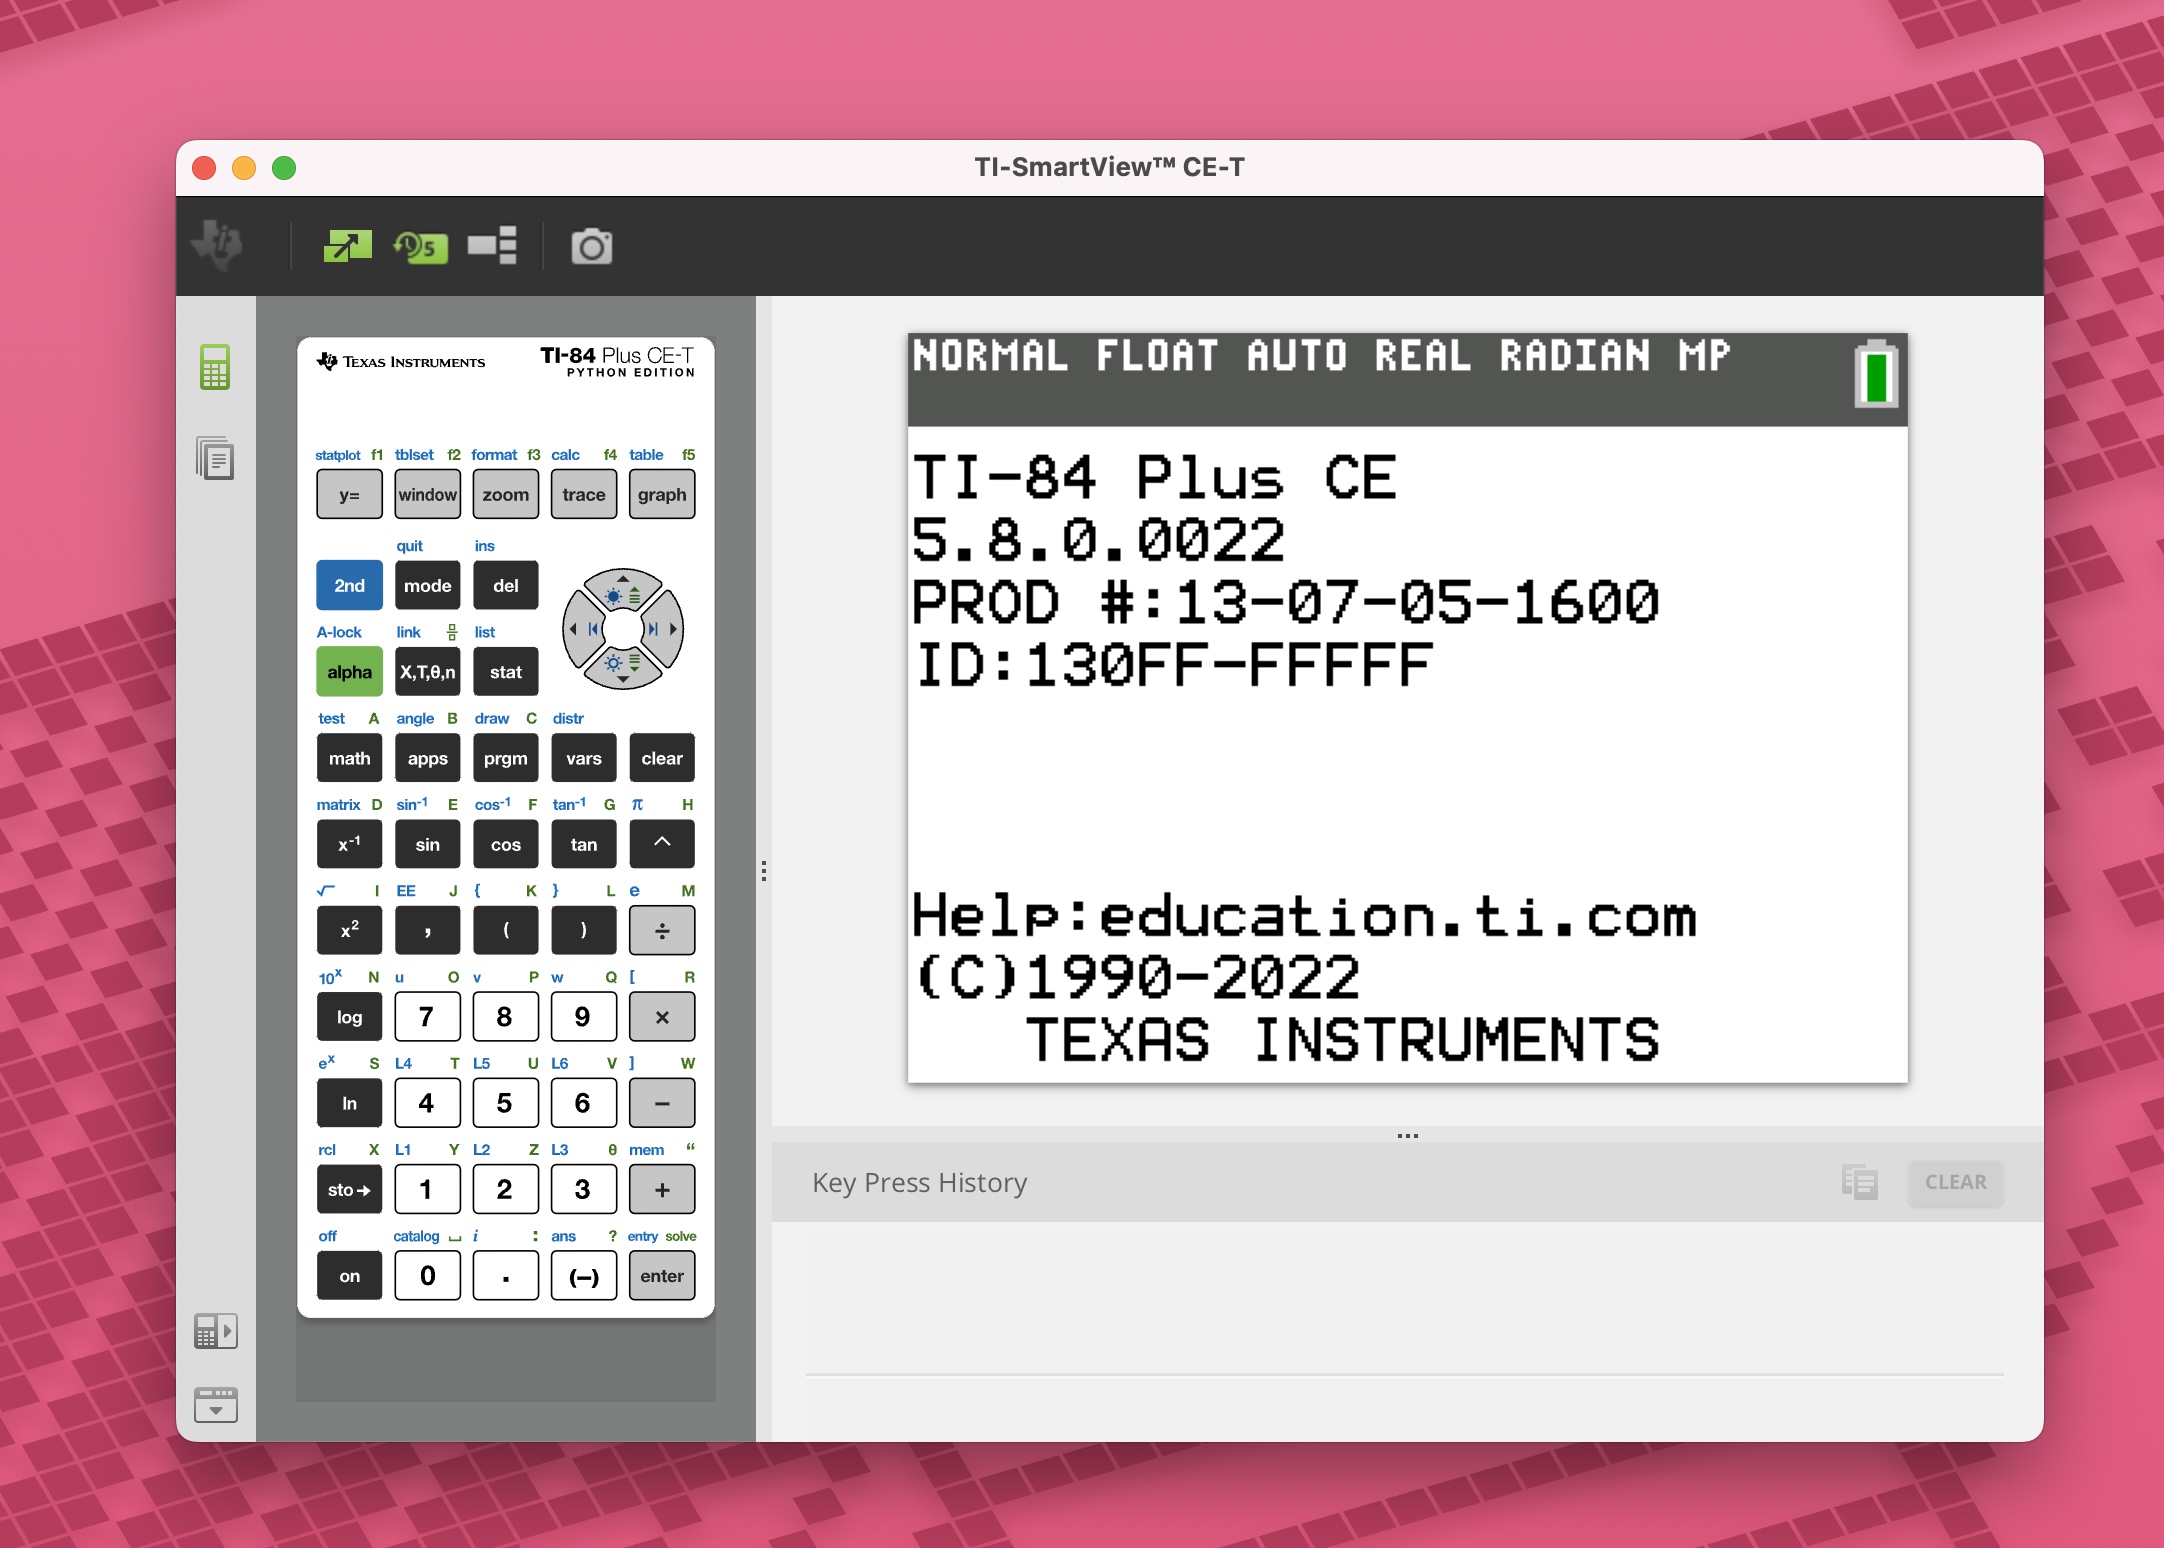Viewport: 2164px width, 1548px height.
Task: Click the on key
Action: [349, 1276]
